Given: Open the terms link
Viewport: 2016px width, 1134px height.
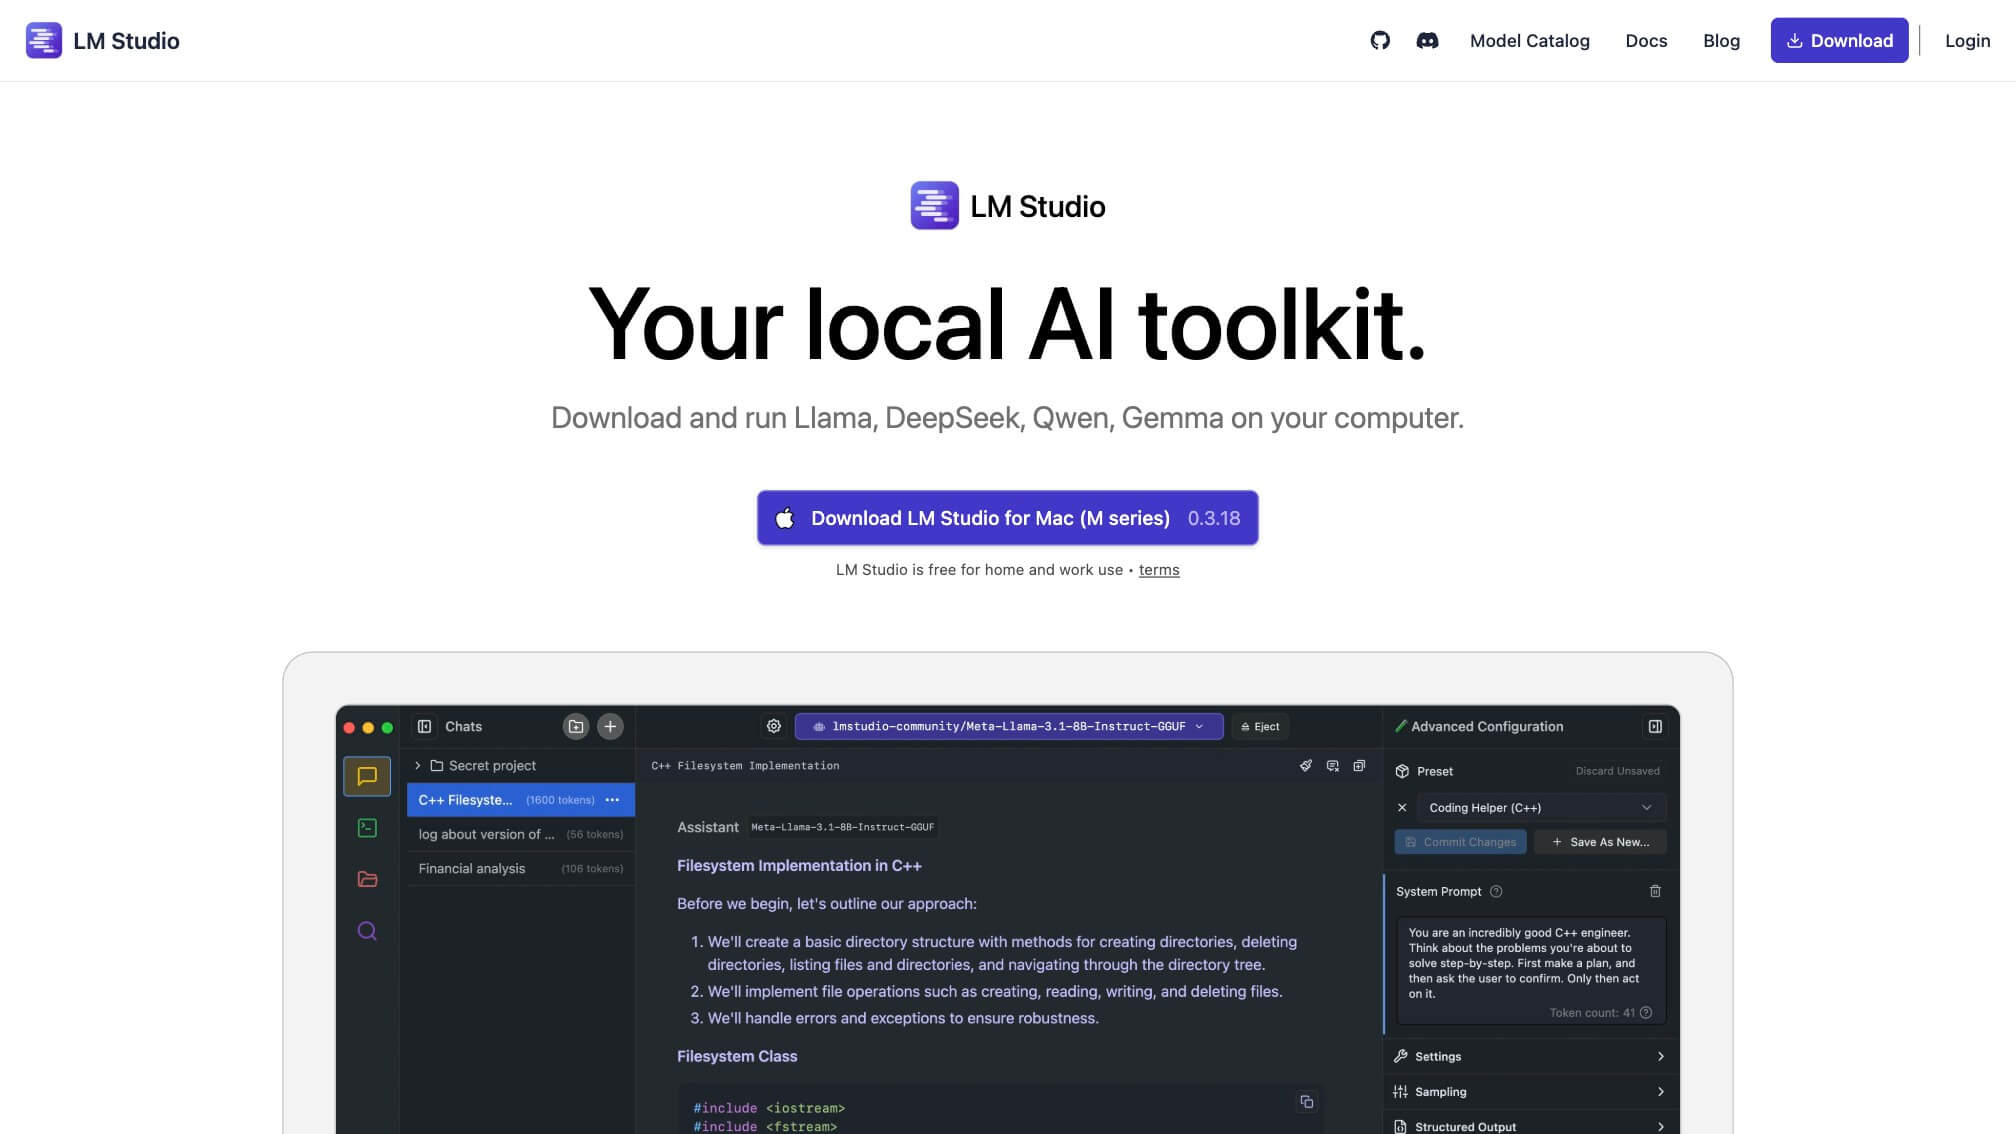Looking at the screenshot, I should point(1158,570).
